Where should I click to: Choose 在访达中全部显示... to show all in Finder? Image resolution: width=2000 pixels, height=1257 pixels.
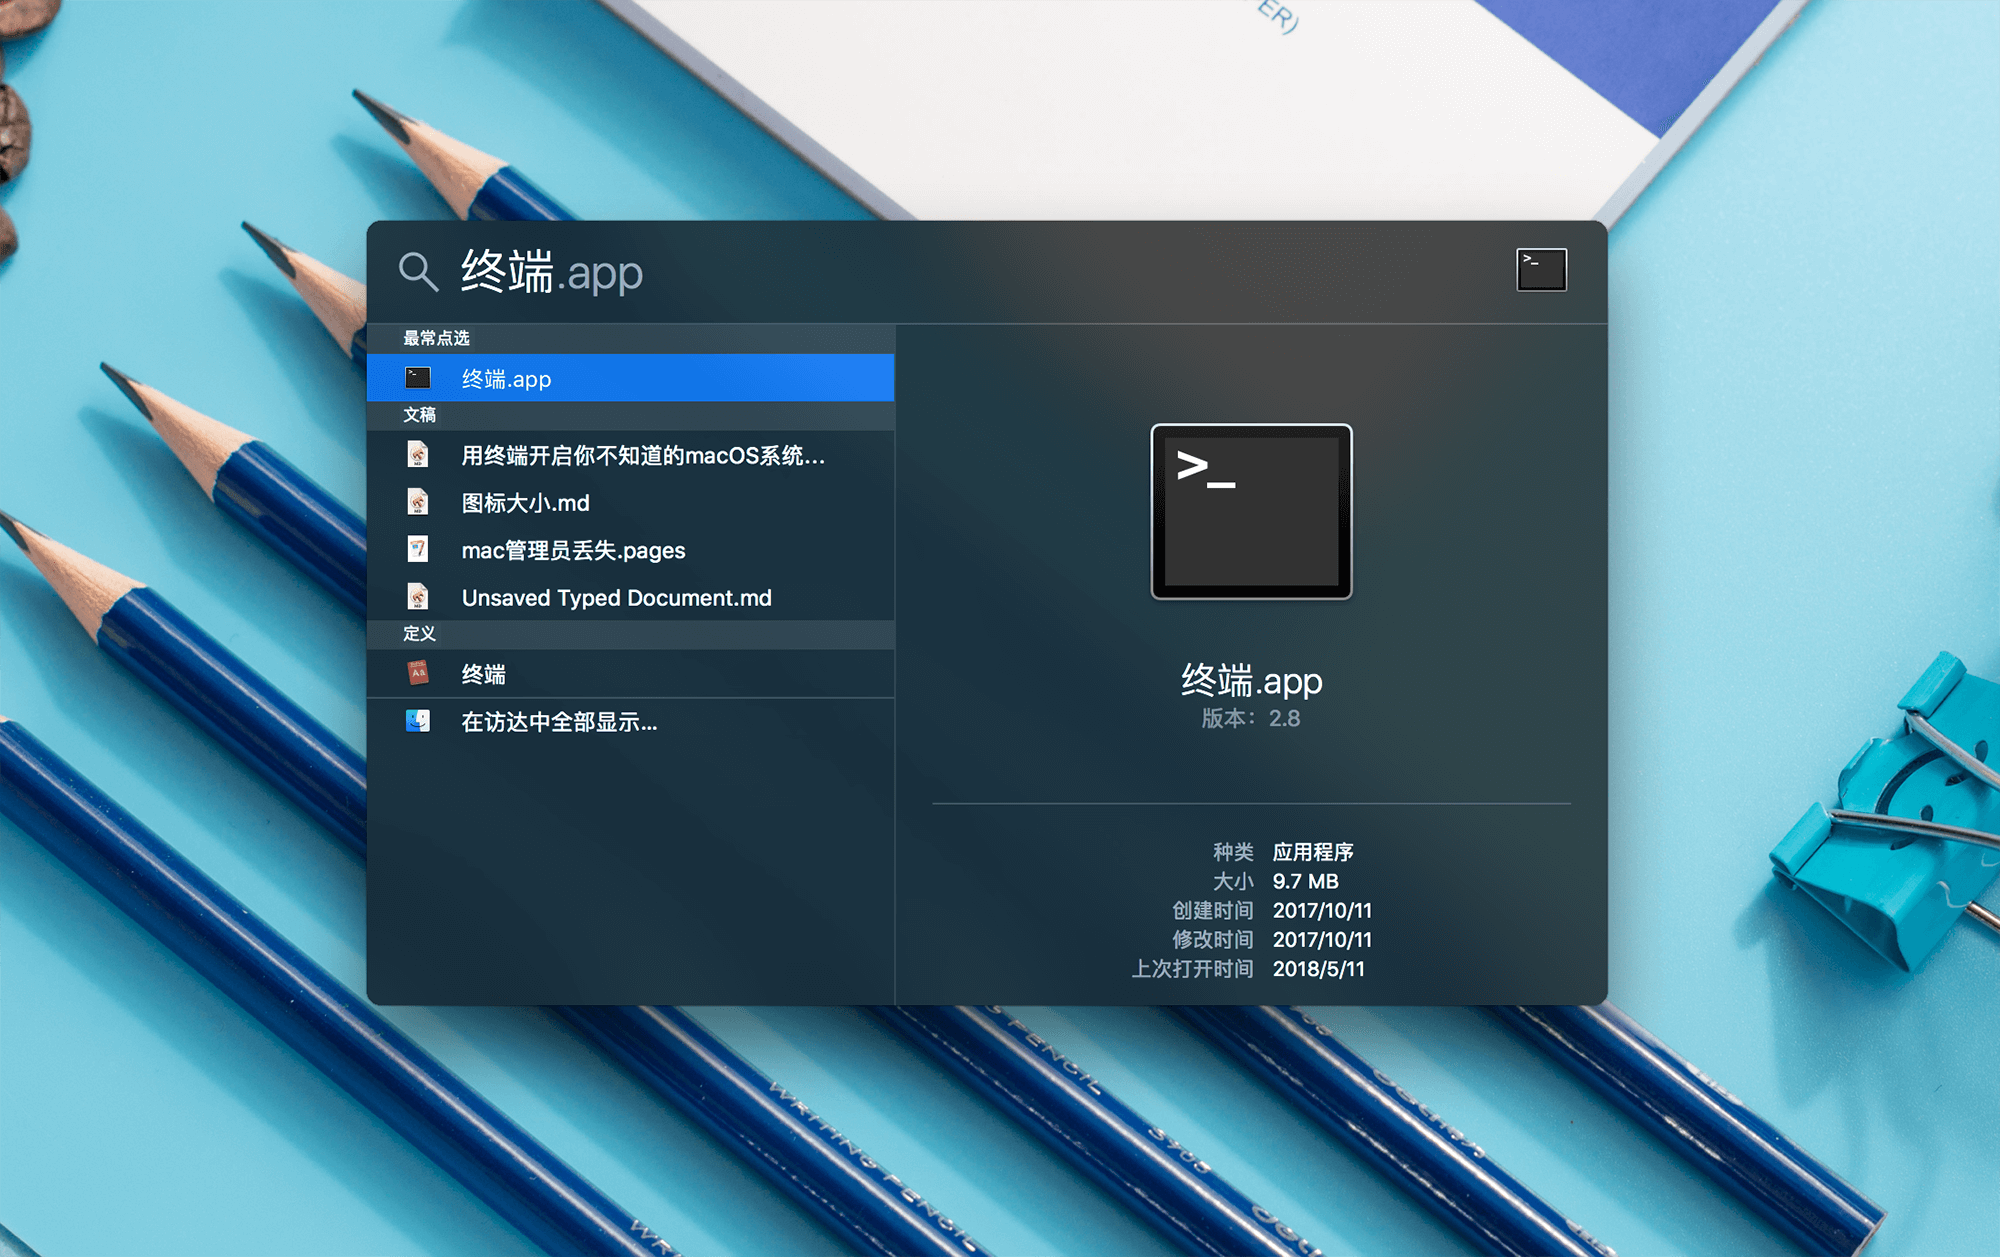tap(631, 722)
